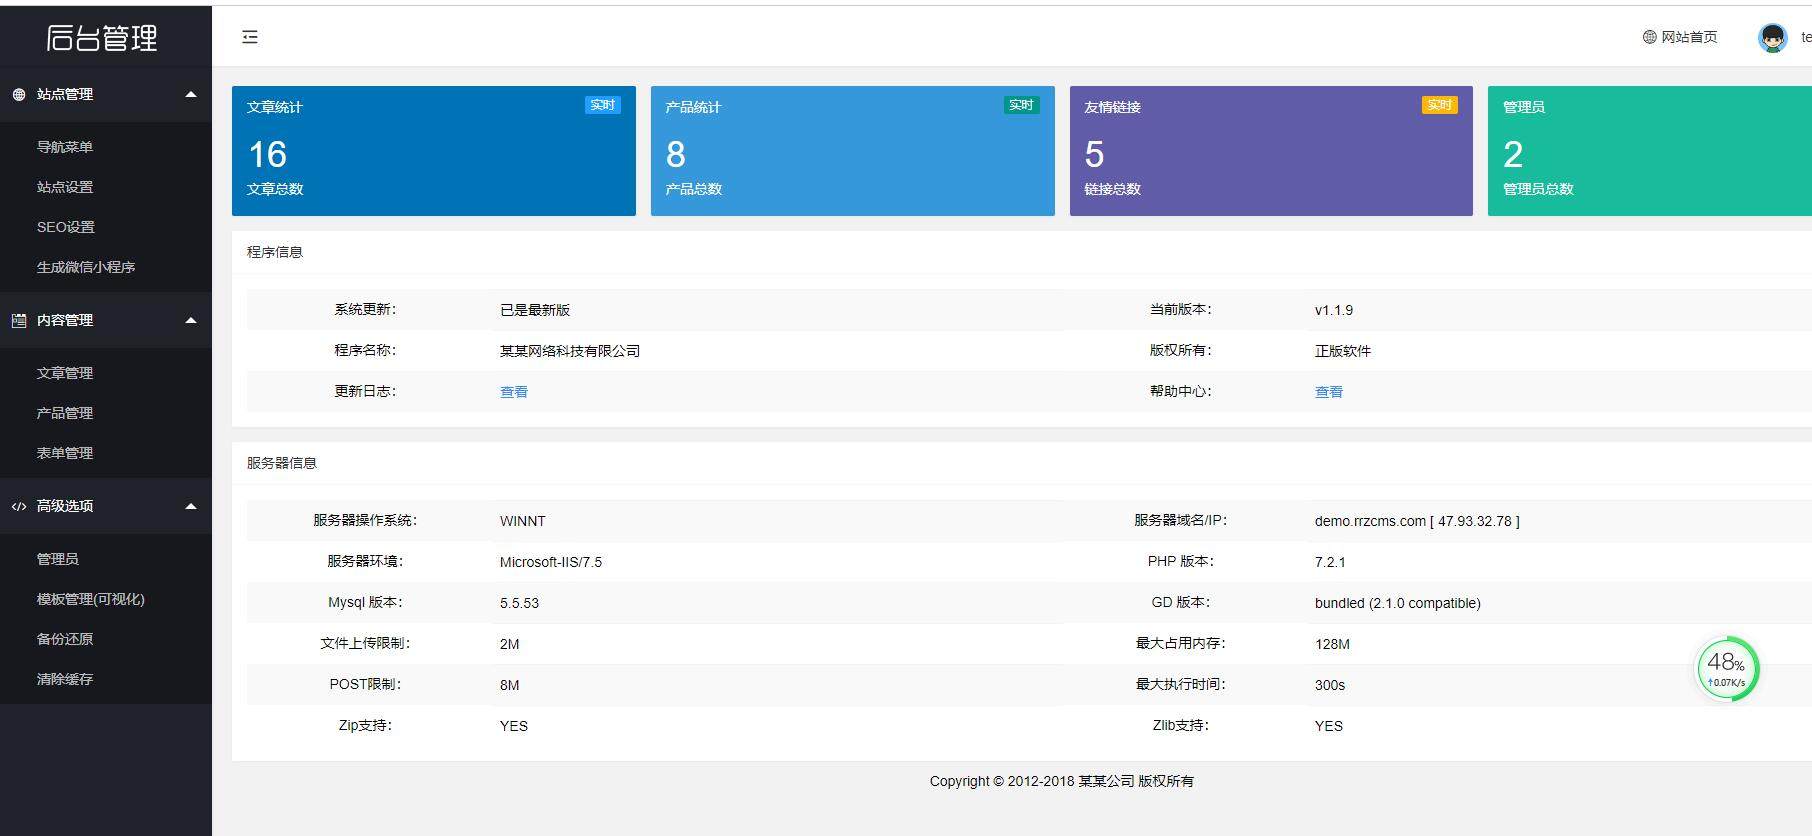The image size is (1812, 836).
Task: Click the GD value bundled (2.1.0 compatible)
Action: [1398, 603]
